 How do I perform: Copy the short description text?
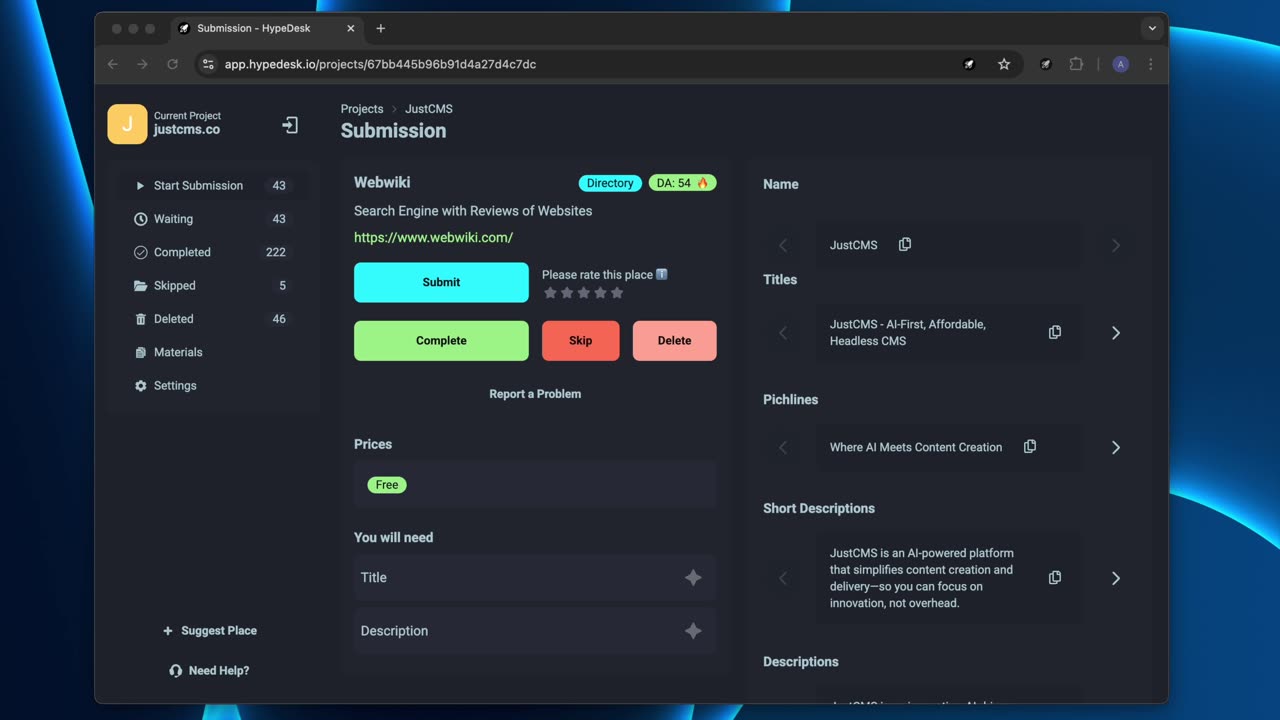tap(1055, 578)
